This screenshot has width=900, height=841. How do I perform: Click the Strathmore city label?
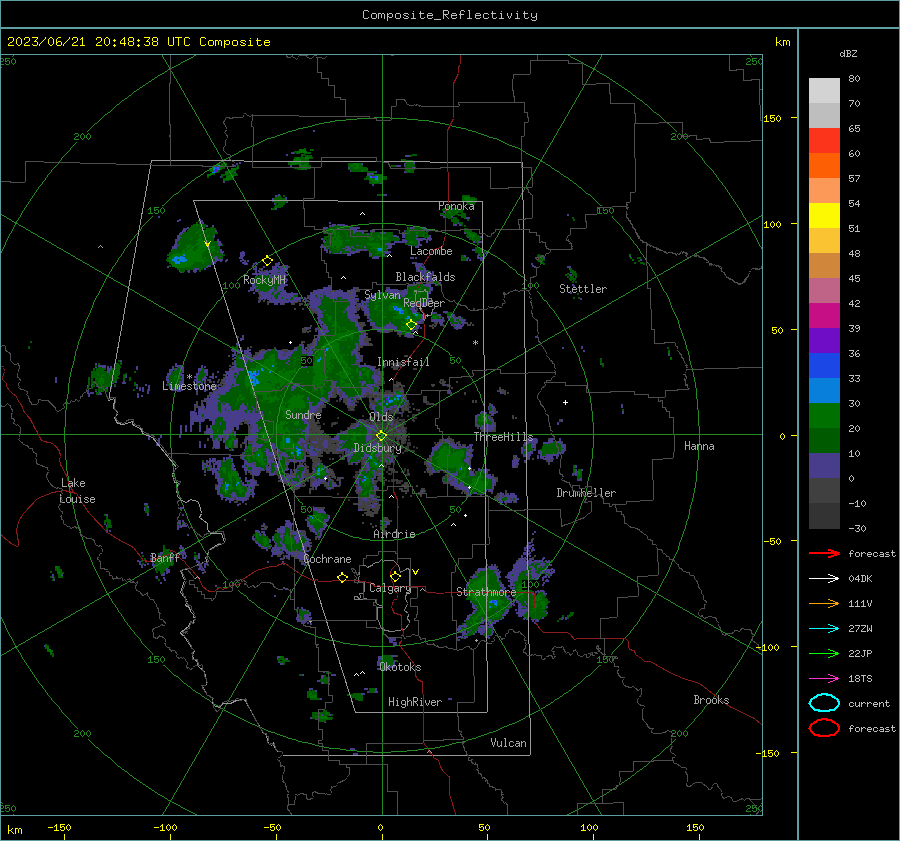486,592
